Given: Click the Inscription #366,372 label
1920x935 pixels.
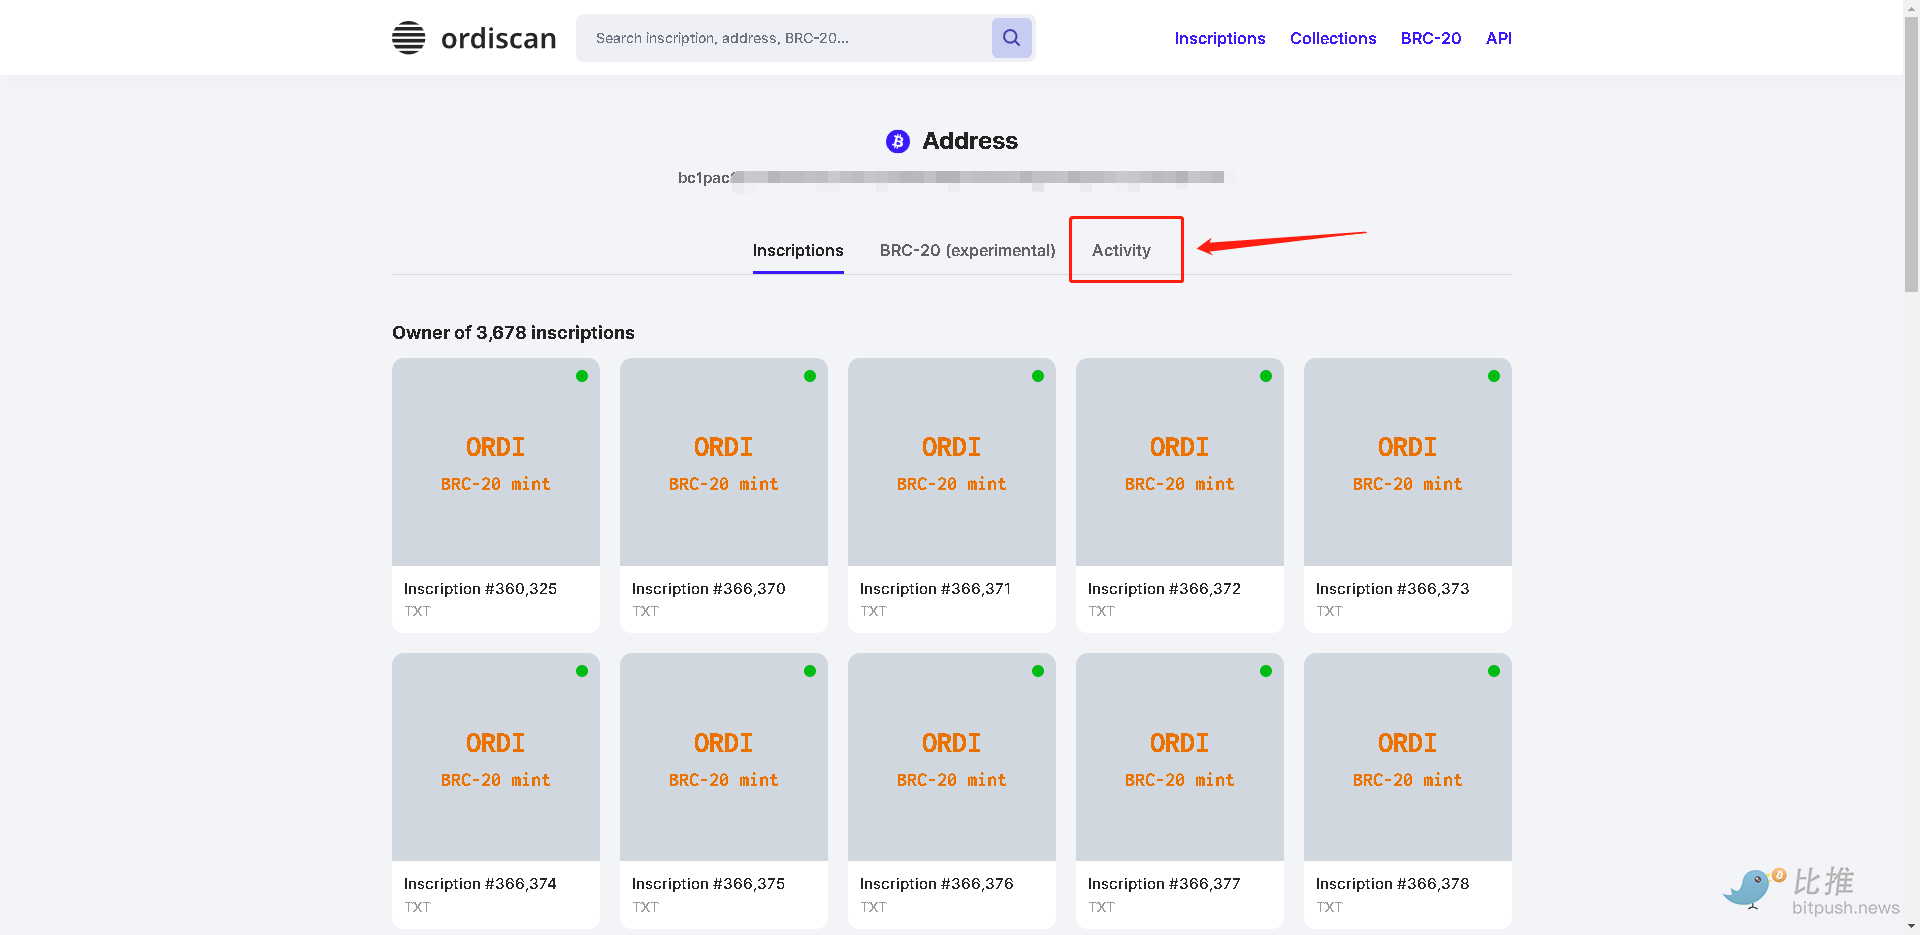Looking at the screenshot, I should (1164, 589).
